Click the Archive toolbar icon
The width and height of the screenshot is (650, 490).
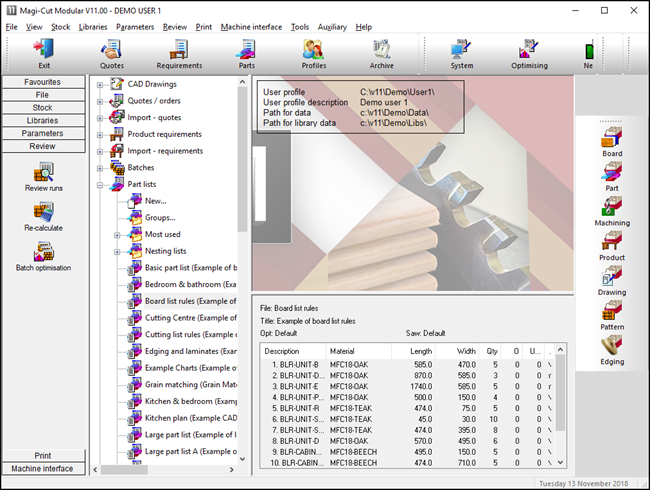(x=381, y=52)
